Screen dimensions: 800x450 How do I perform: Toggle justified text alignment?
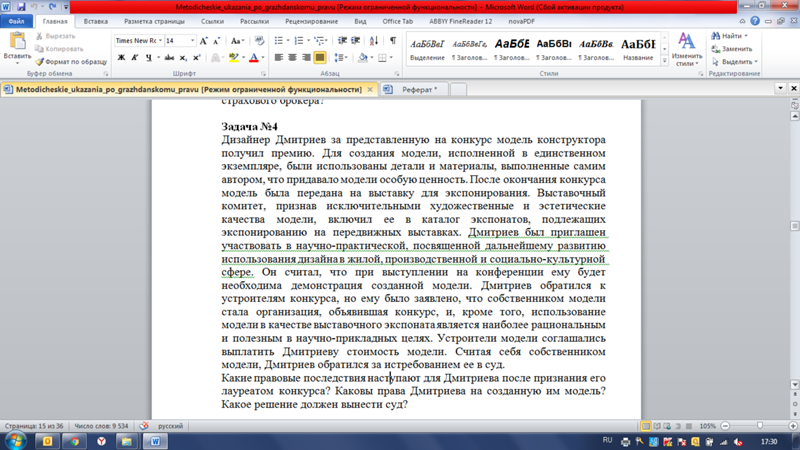[x=320, y=58]
